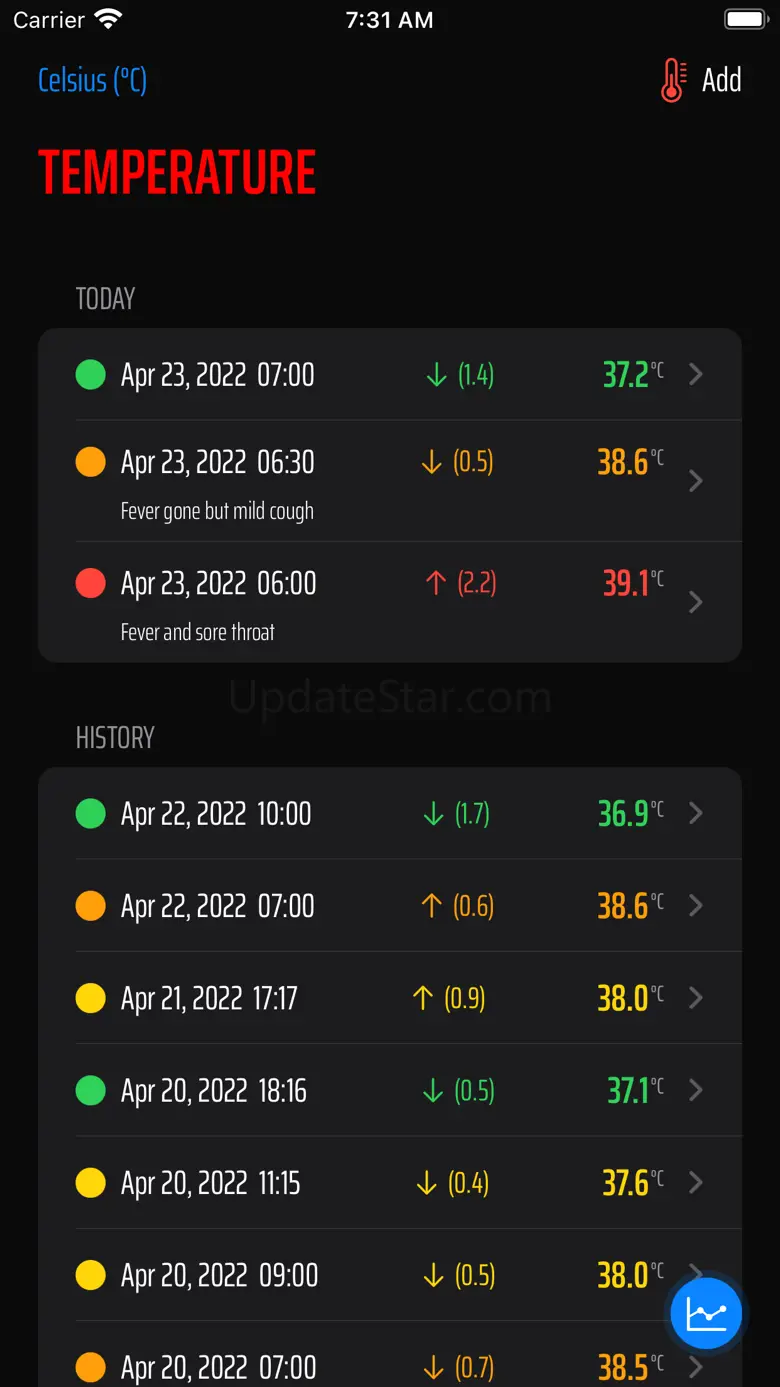
Task: Expand chevron for Apr 22 10:00 entry
Action: 697,813
